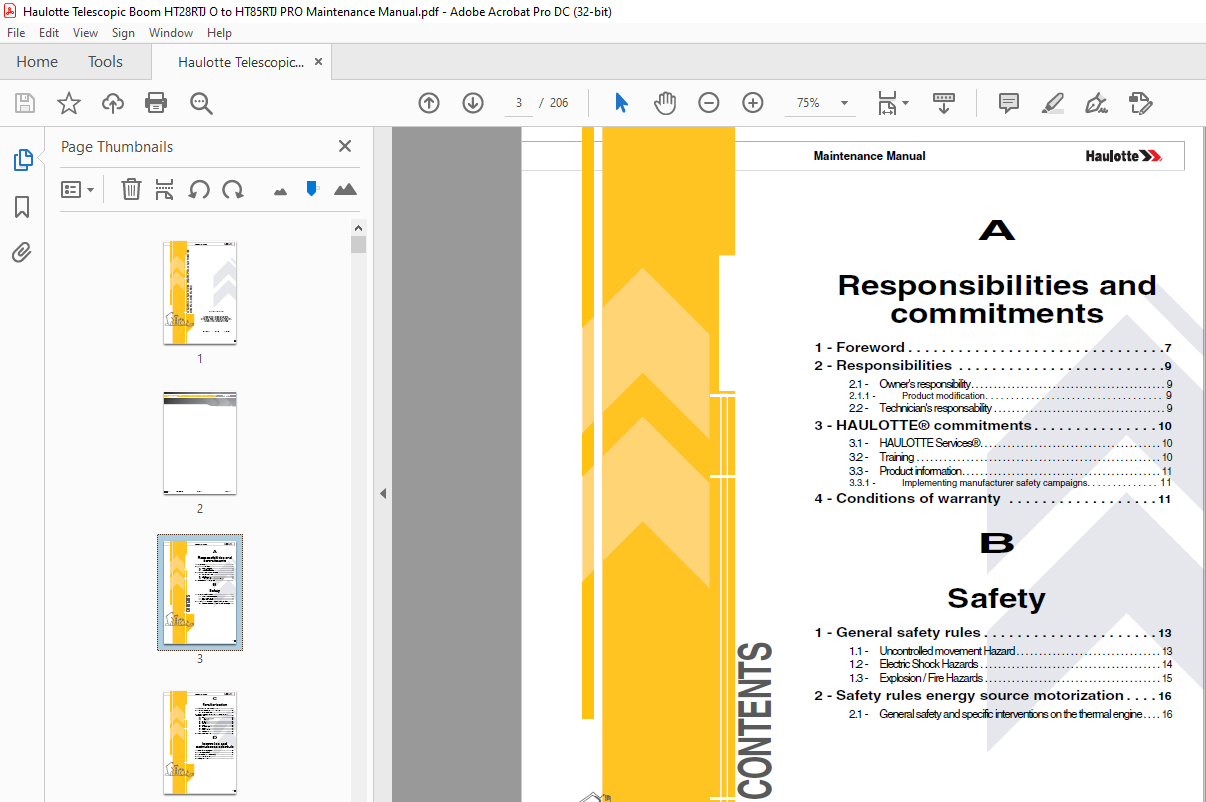Open the fit page options icon
Screen dimensions: 1206x802
point(886,103)
